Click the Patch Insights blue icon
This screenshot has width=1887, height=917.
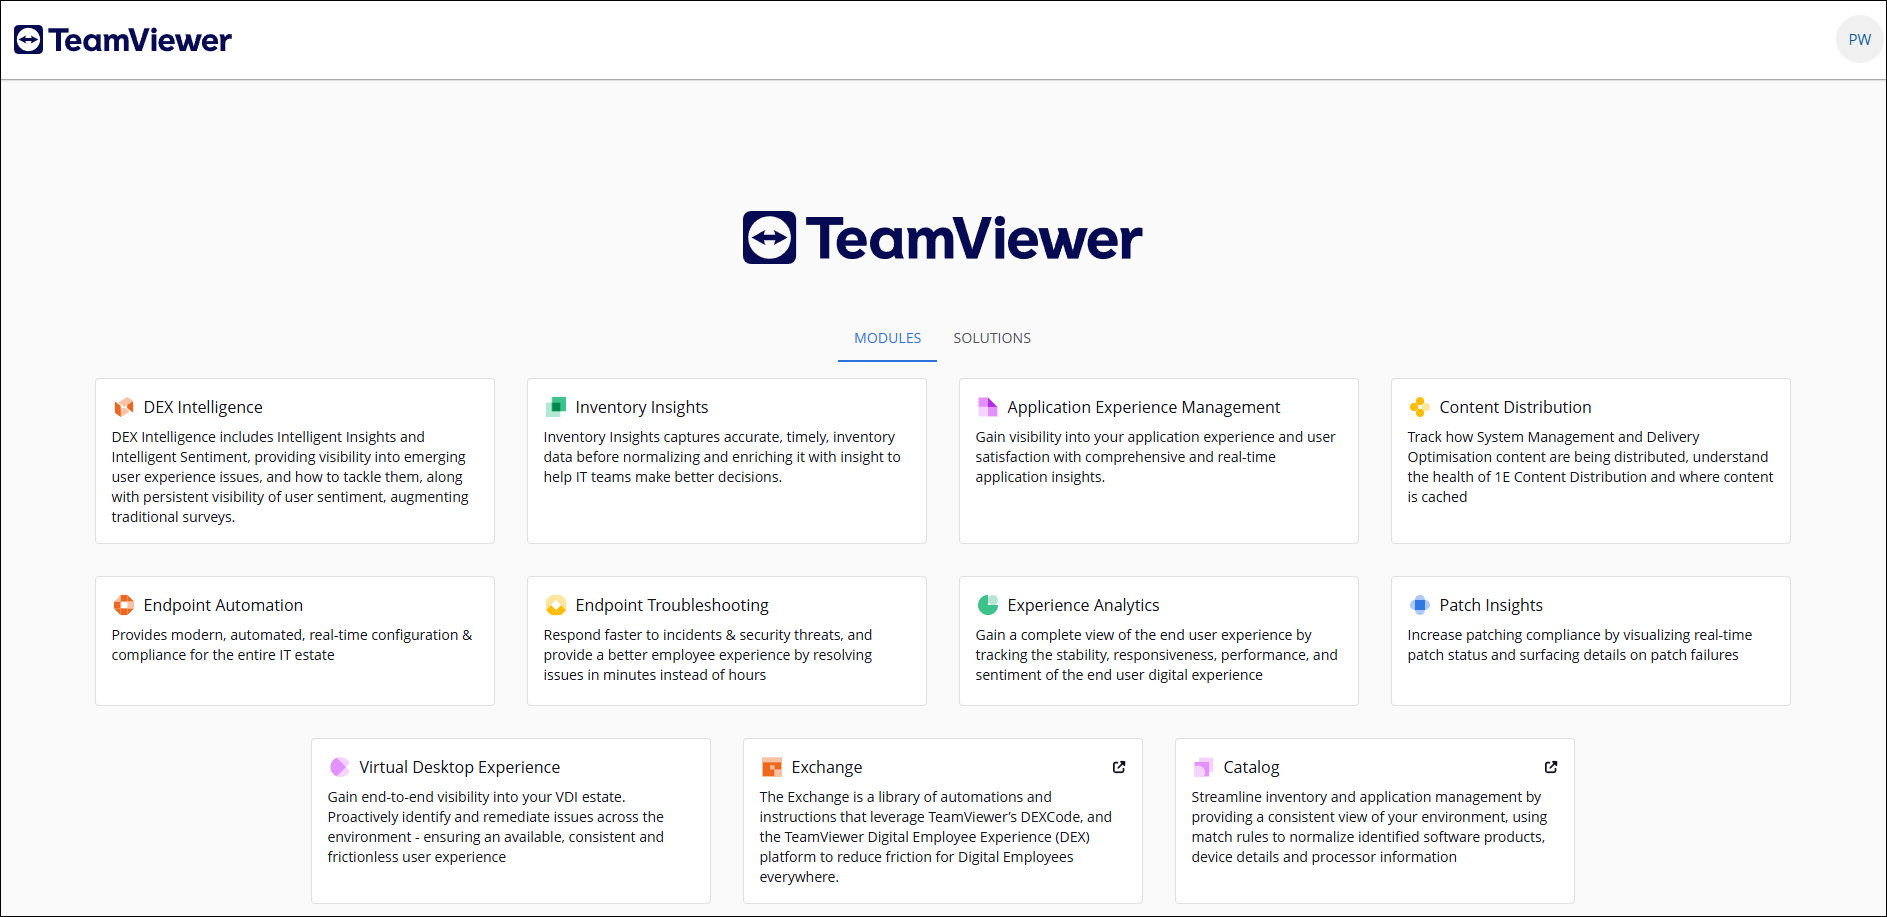[x=1419, y=605]
